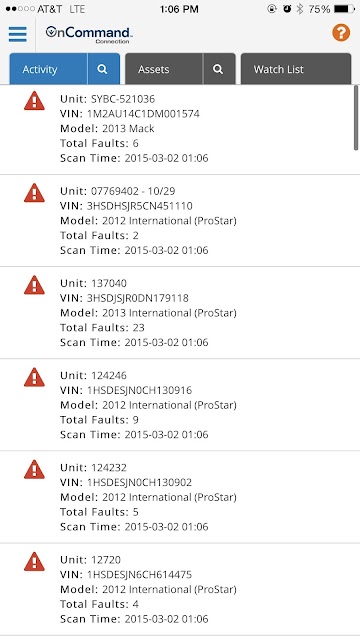Tap warning icon for unit SYBC-521036
This screenshot has height=640, width=360.
click(x=34, y=101)
